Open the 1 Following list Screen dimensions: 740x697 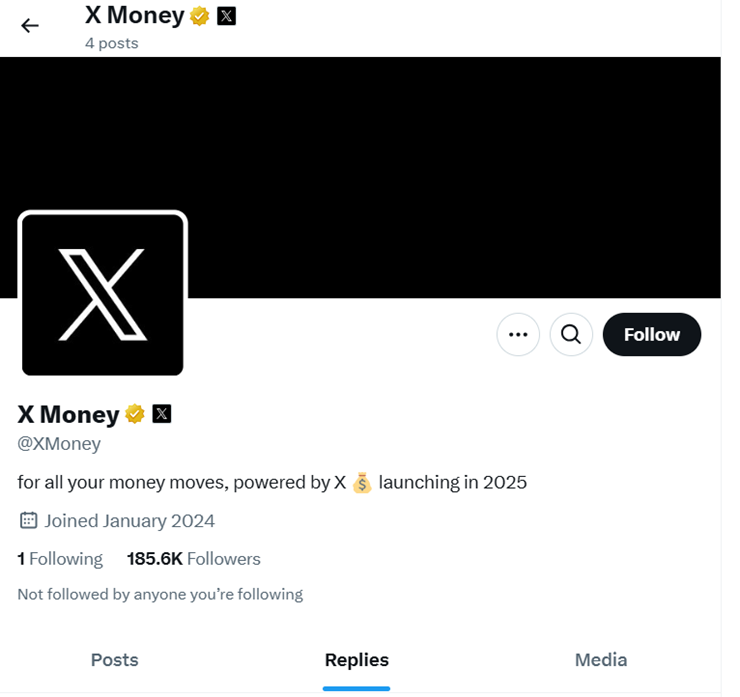tap(60, 559)
